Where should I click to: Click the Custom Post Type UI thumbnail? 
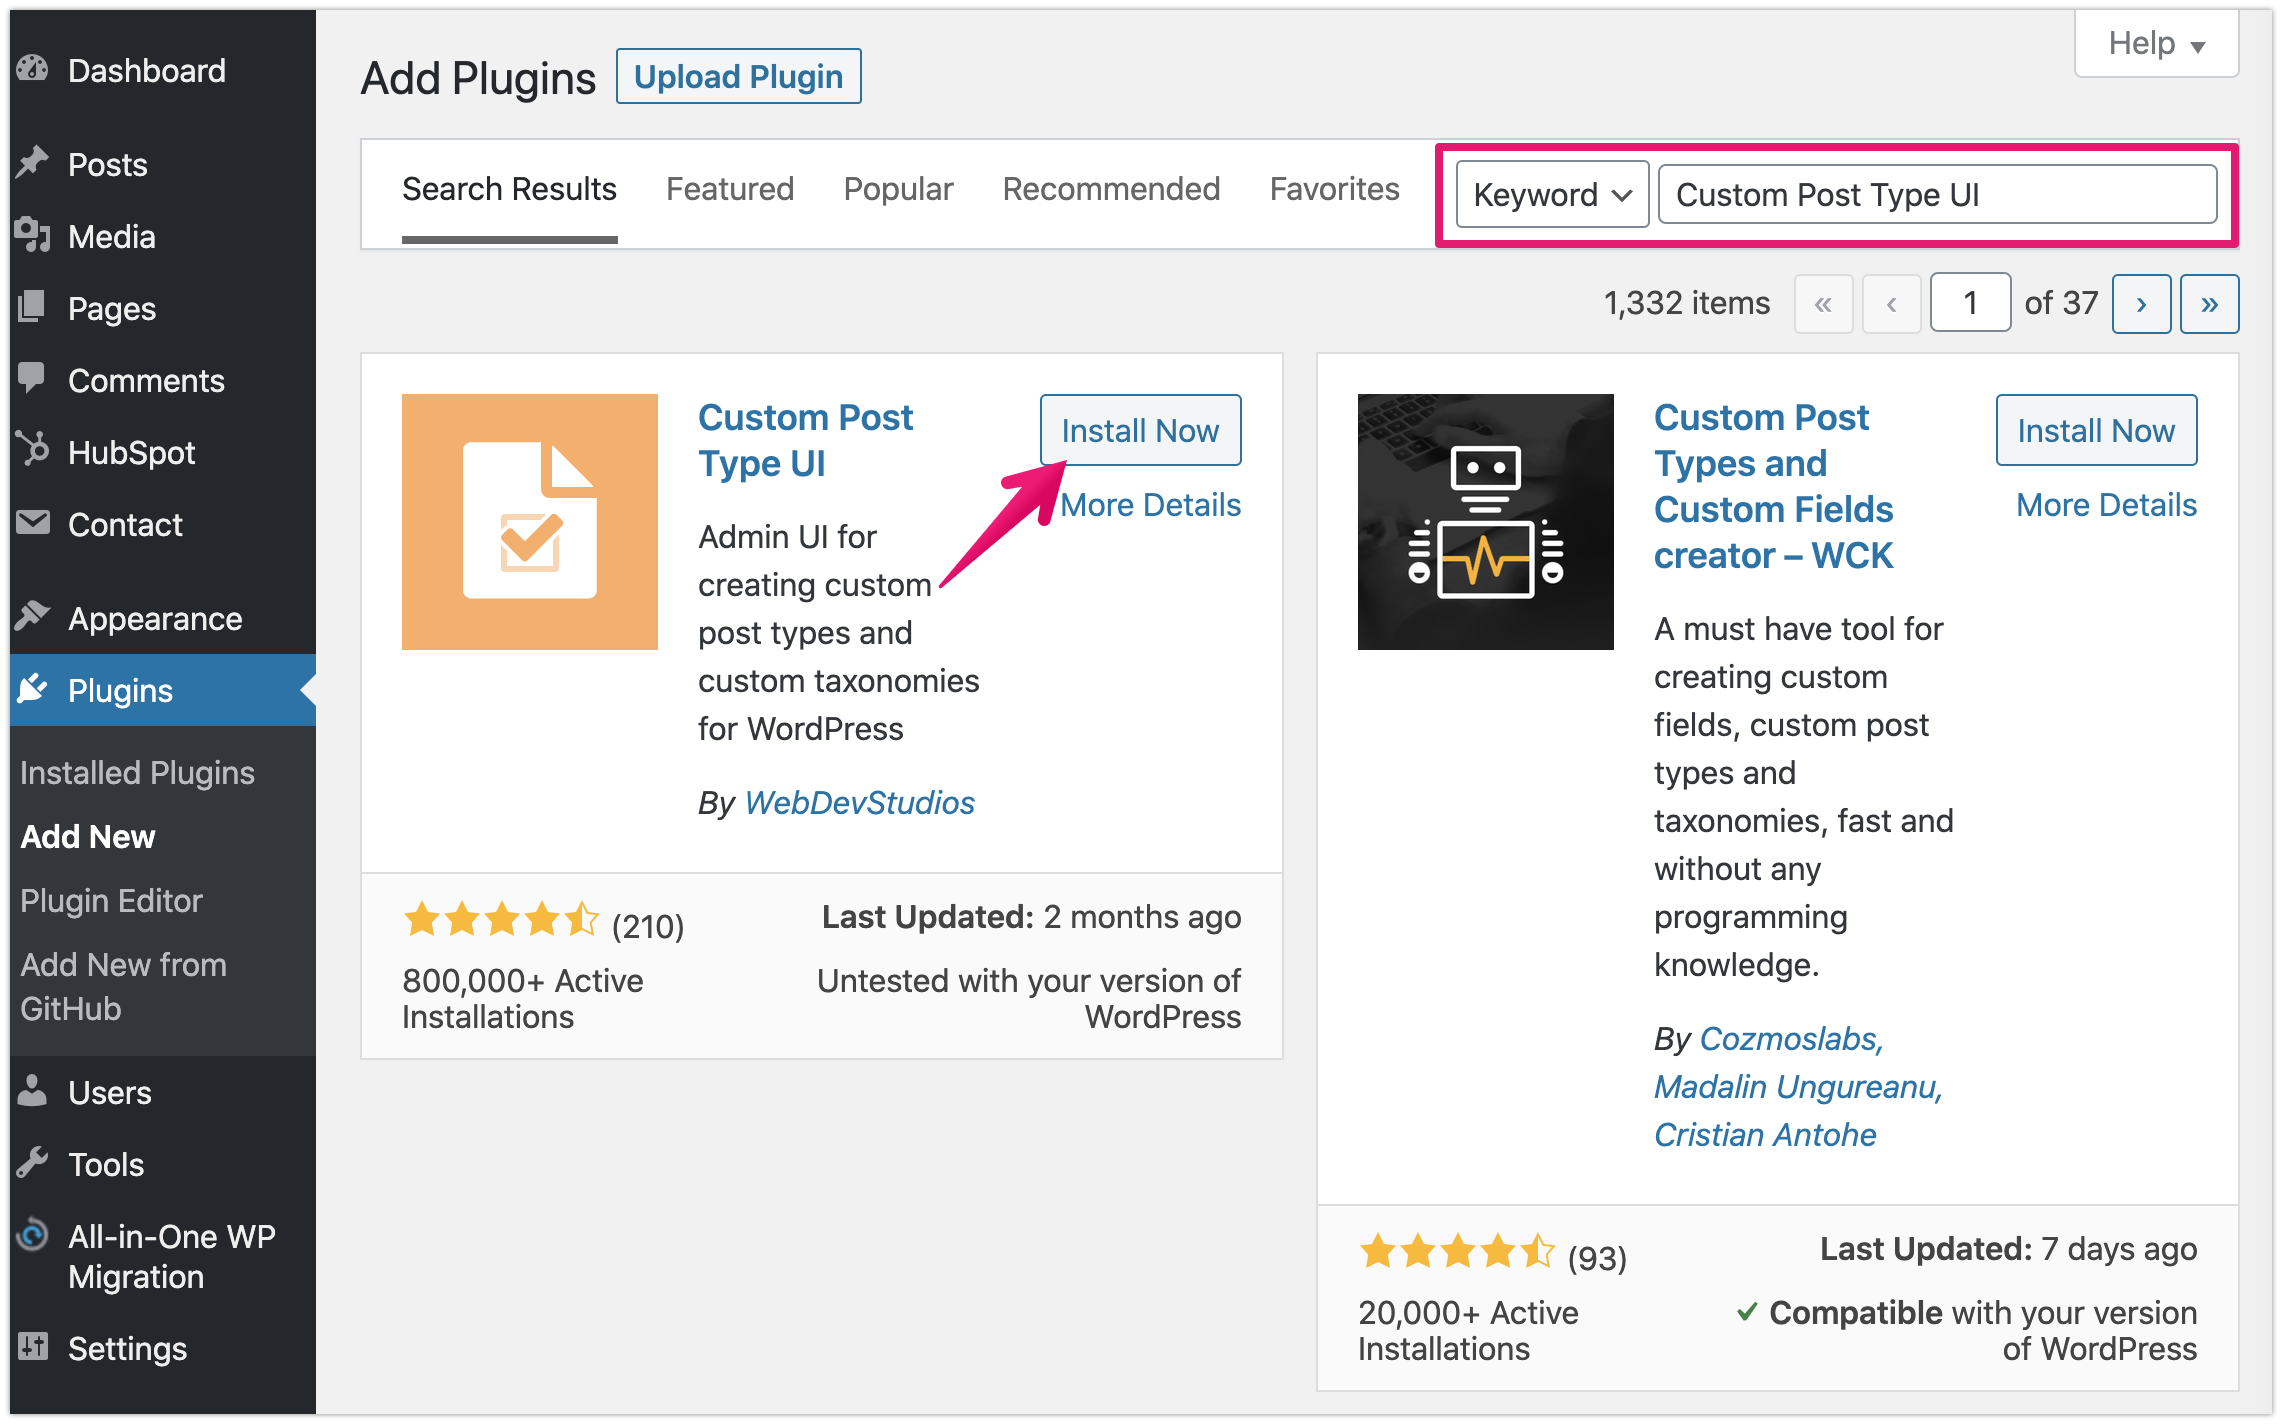(530, 522)
